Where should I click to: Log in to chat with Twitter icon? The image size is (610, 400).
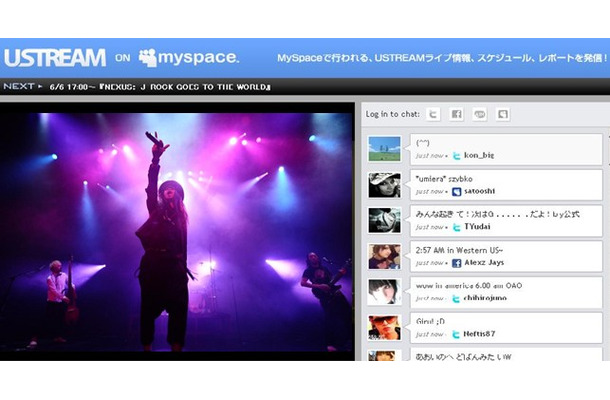(433, 114)
